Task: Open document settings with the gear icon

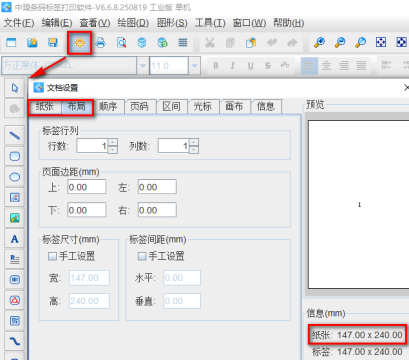Action: 80,43
